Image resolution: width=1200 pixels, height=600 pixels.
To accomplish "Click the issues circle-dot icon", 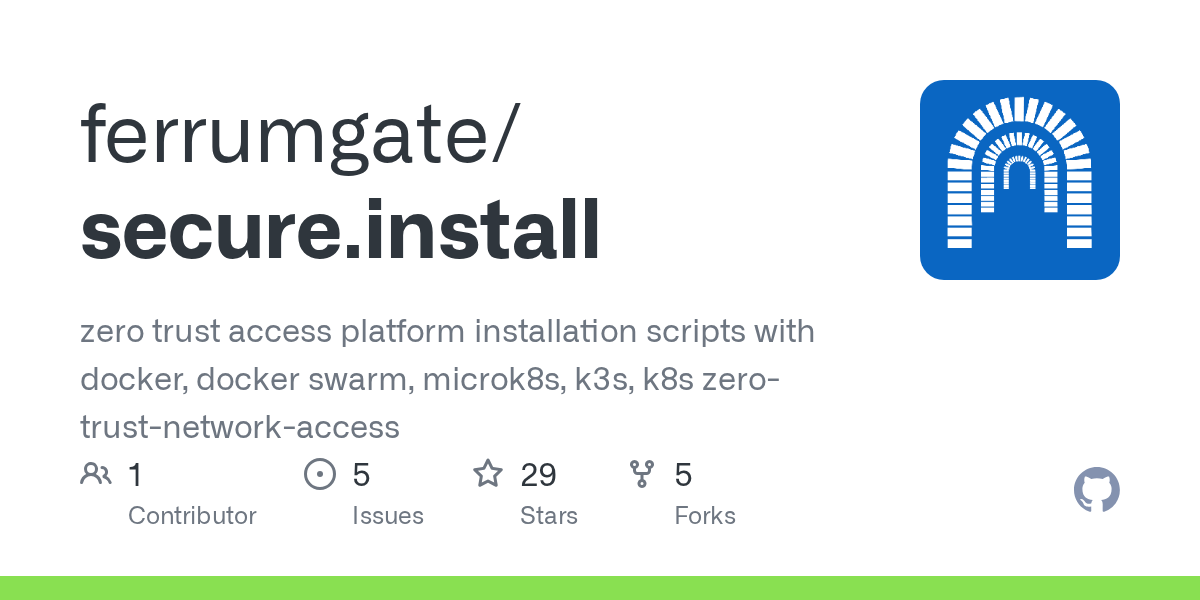I will coord(320,474).
